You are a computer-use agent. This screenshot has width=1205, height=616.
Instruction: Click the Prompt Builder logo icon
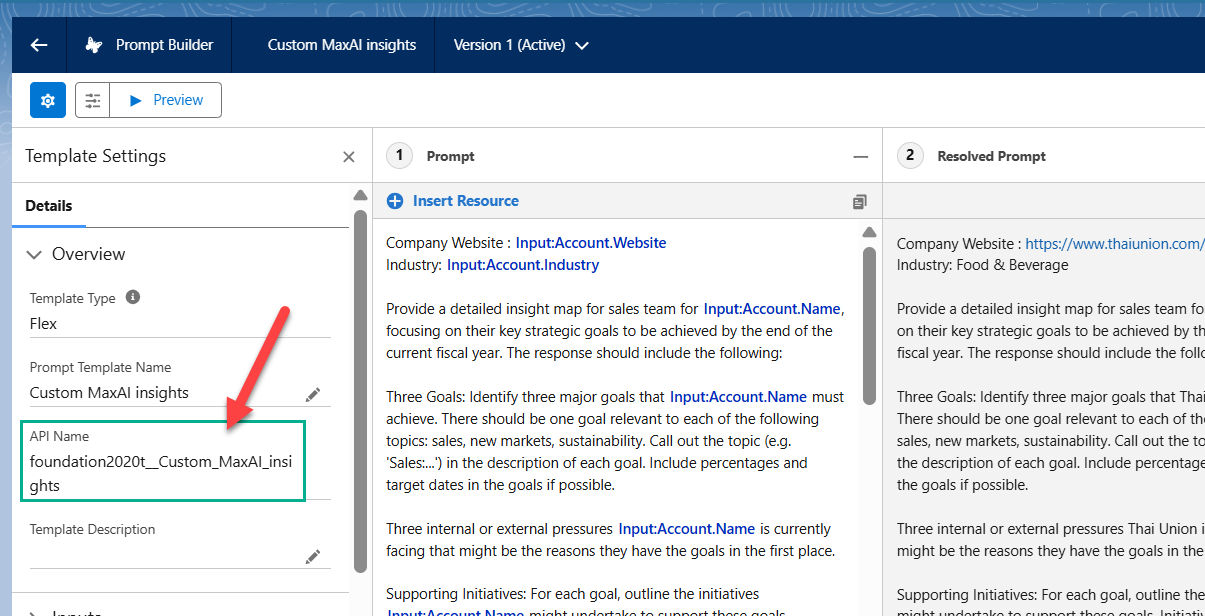coord(94,45)
